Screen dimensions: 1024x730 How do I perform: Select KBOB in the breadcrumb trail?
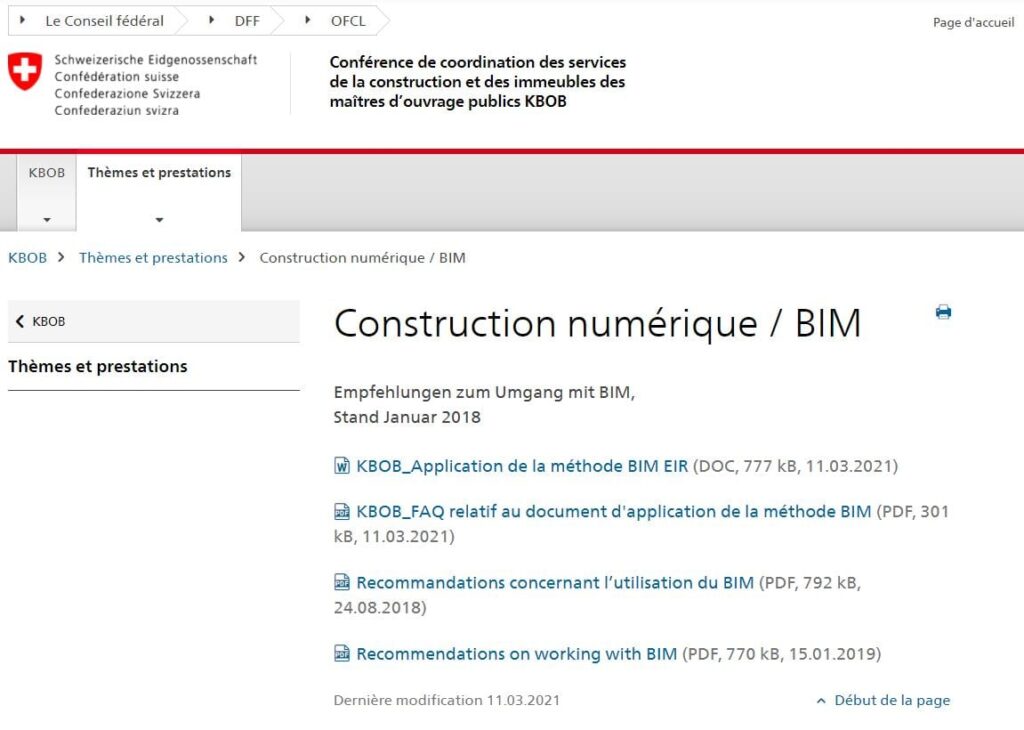[27, 258]
